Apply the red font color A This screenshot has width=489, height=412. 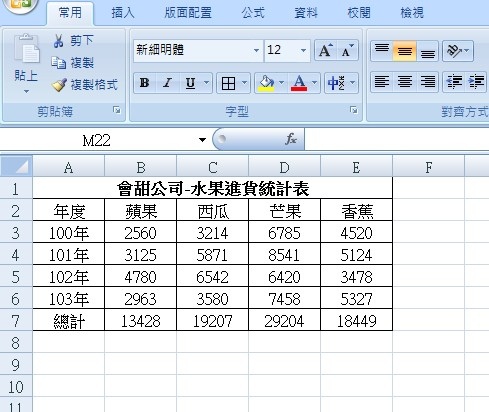pyautogui.click(x=299, y=83)
